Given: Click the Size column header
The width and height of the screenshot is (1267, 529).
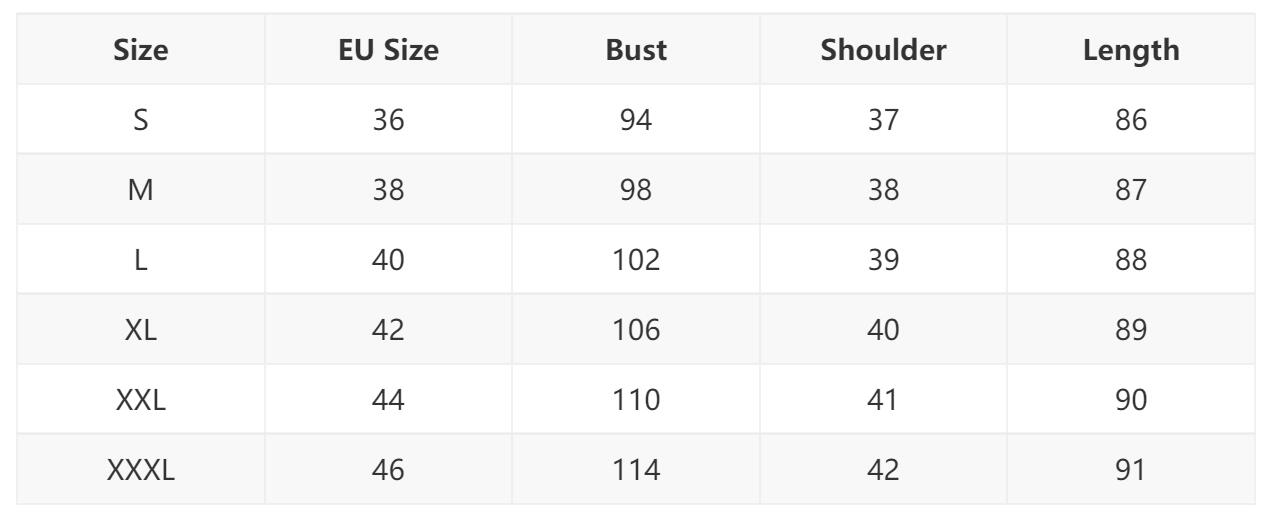Looking at the screenshot, I should [x=141, y=51].
